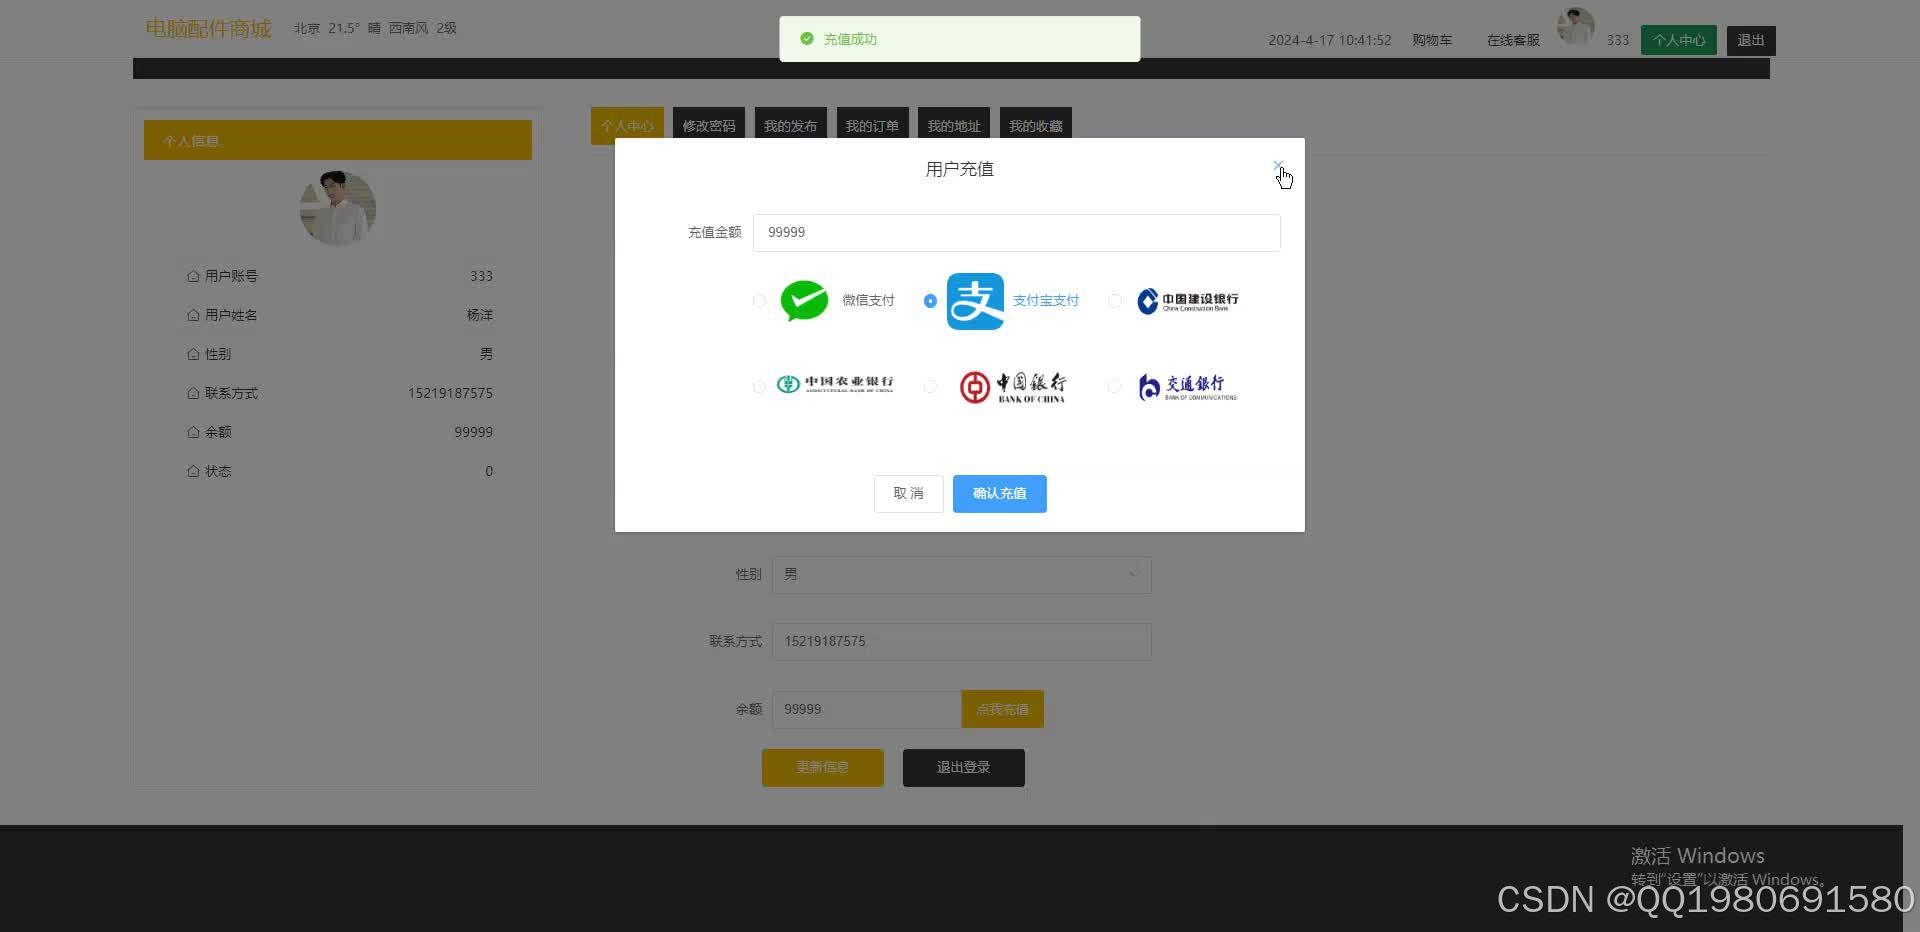Screen dimensions: 1920x932
Task: Switch to the 修改密码 tab
Action: [709, 125]
